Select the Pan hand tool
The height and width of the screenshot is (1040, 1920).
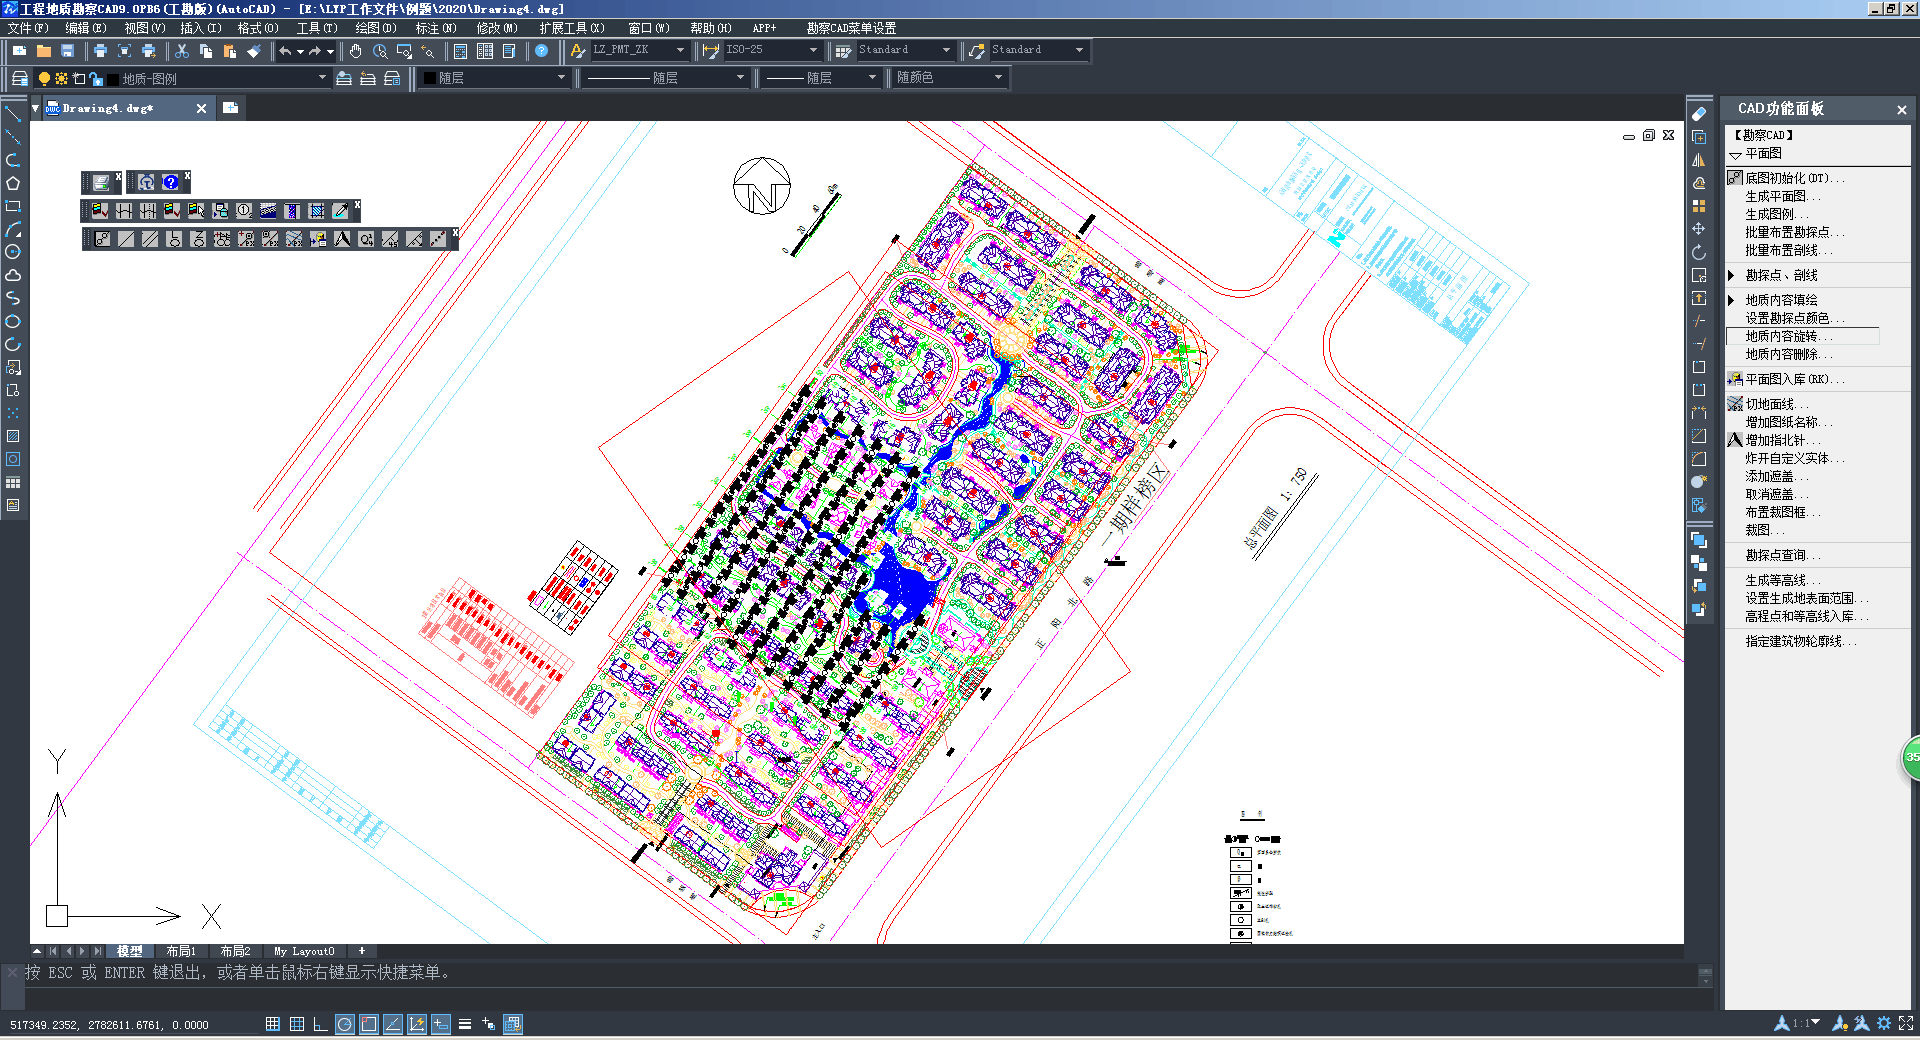(356, 51)
